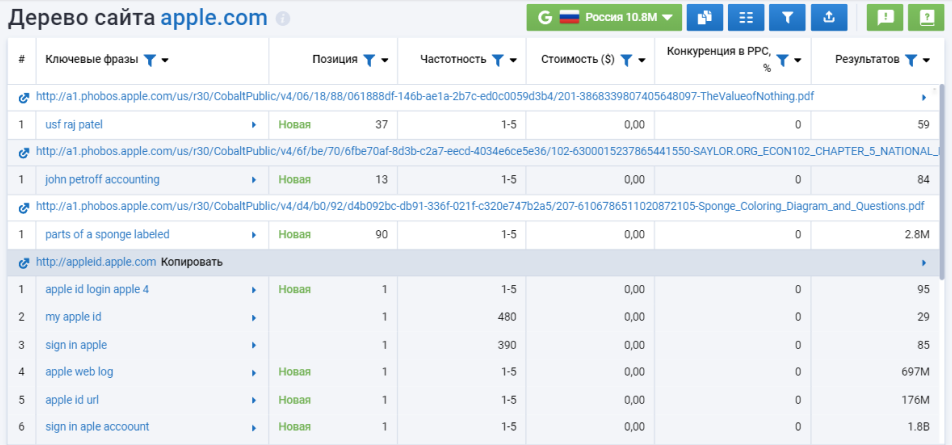Click apple.com in the page title

point(214,18)
